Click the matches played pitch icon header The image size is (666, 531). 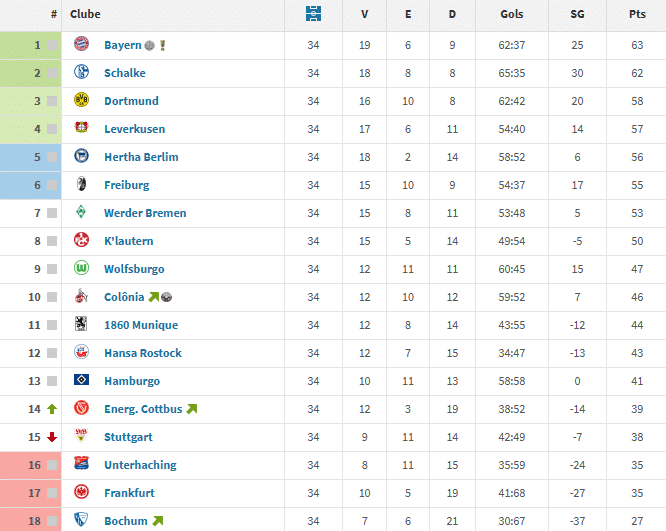[314, 15]
